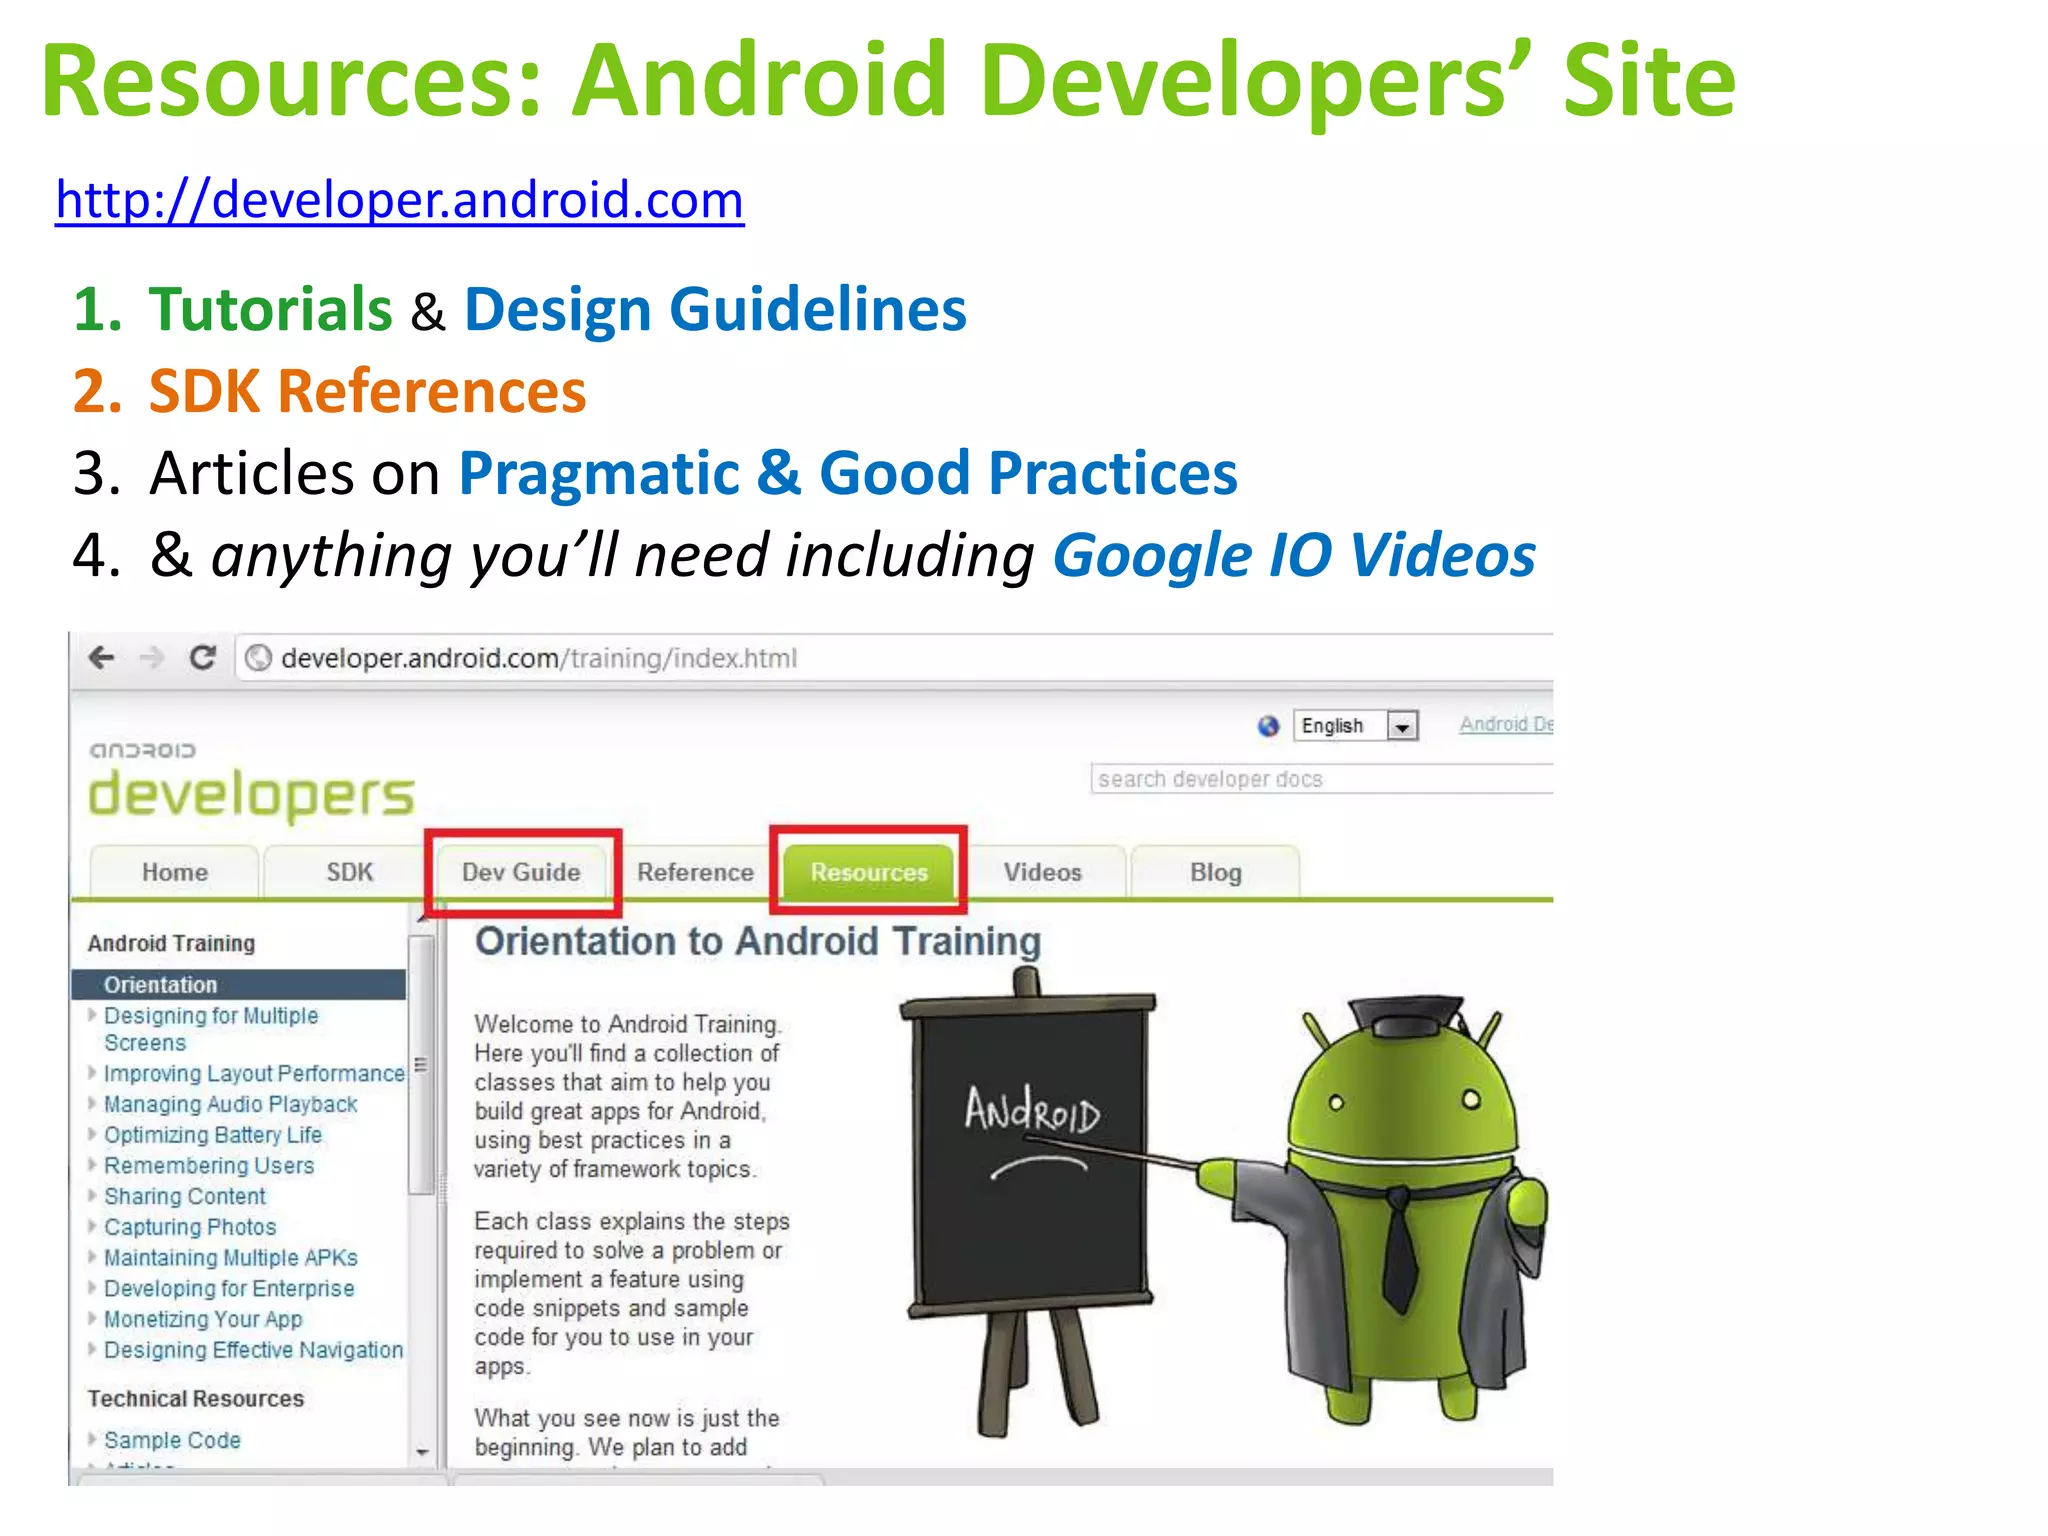Switch to the Reference tab
This screenshot has height=1536, width=2048.
[695, 872]
